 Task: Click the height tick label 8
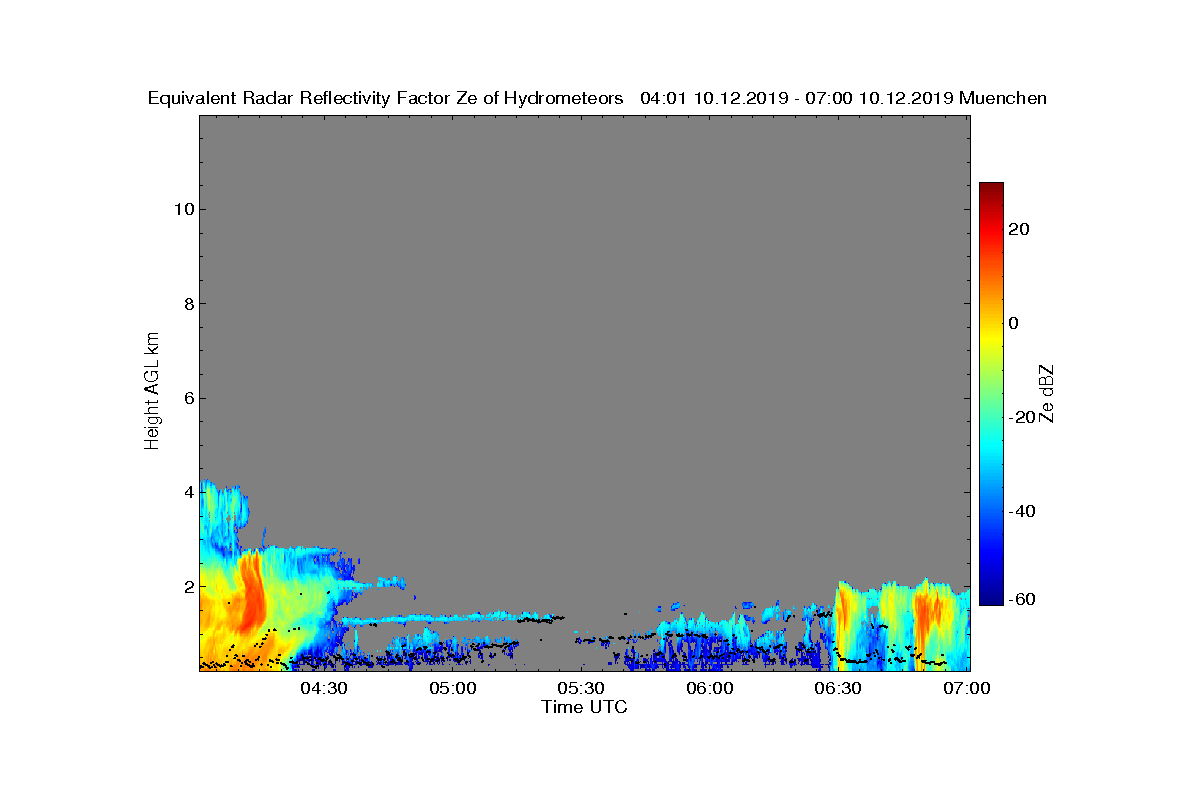pyautogui.click(x=187, y=303)
